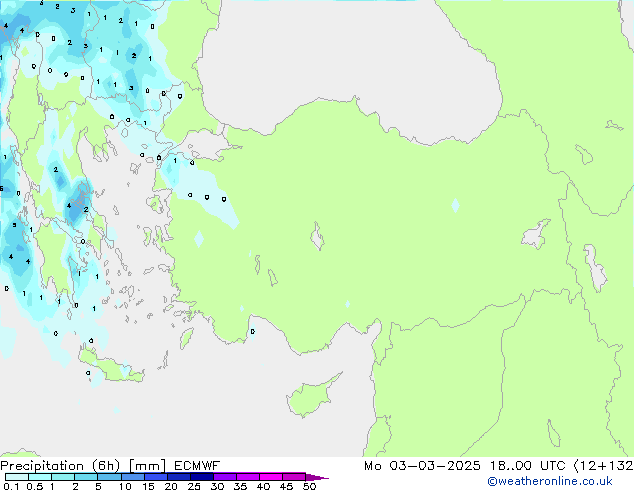Click the '50' legend scale label
634x490 pixels.
(310, 486)
